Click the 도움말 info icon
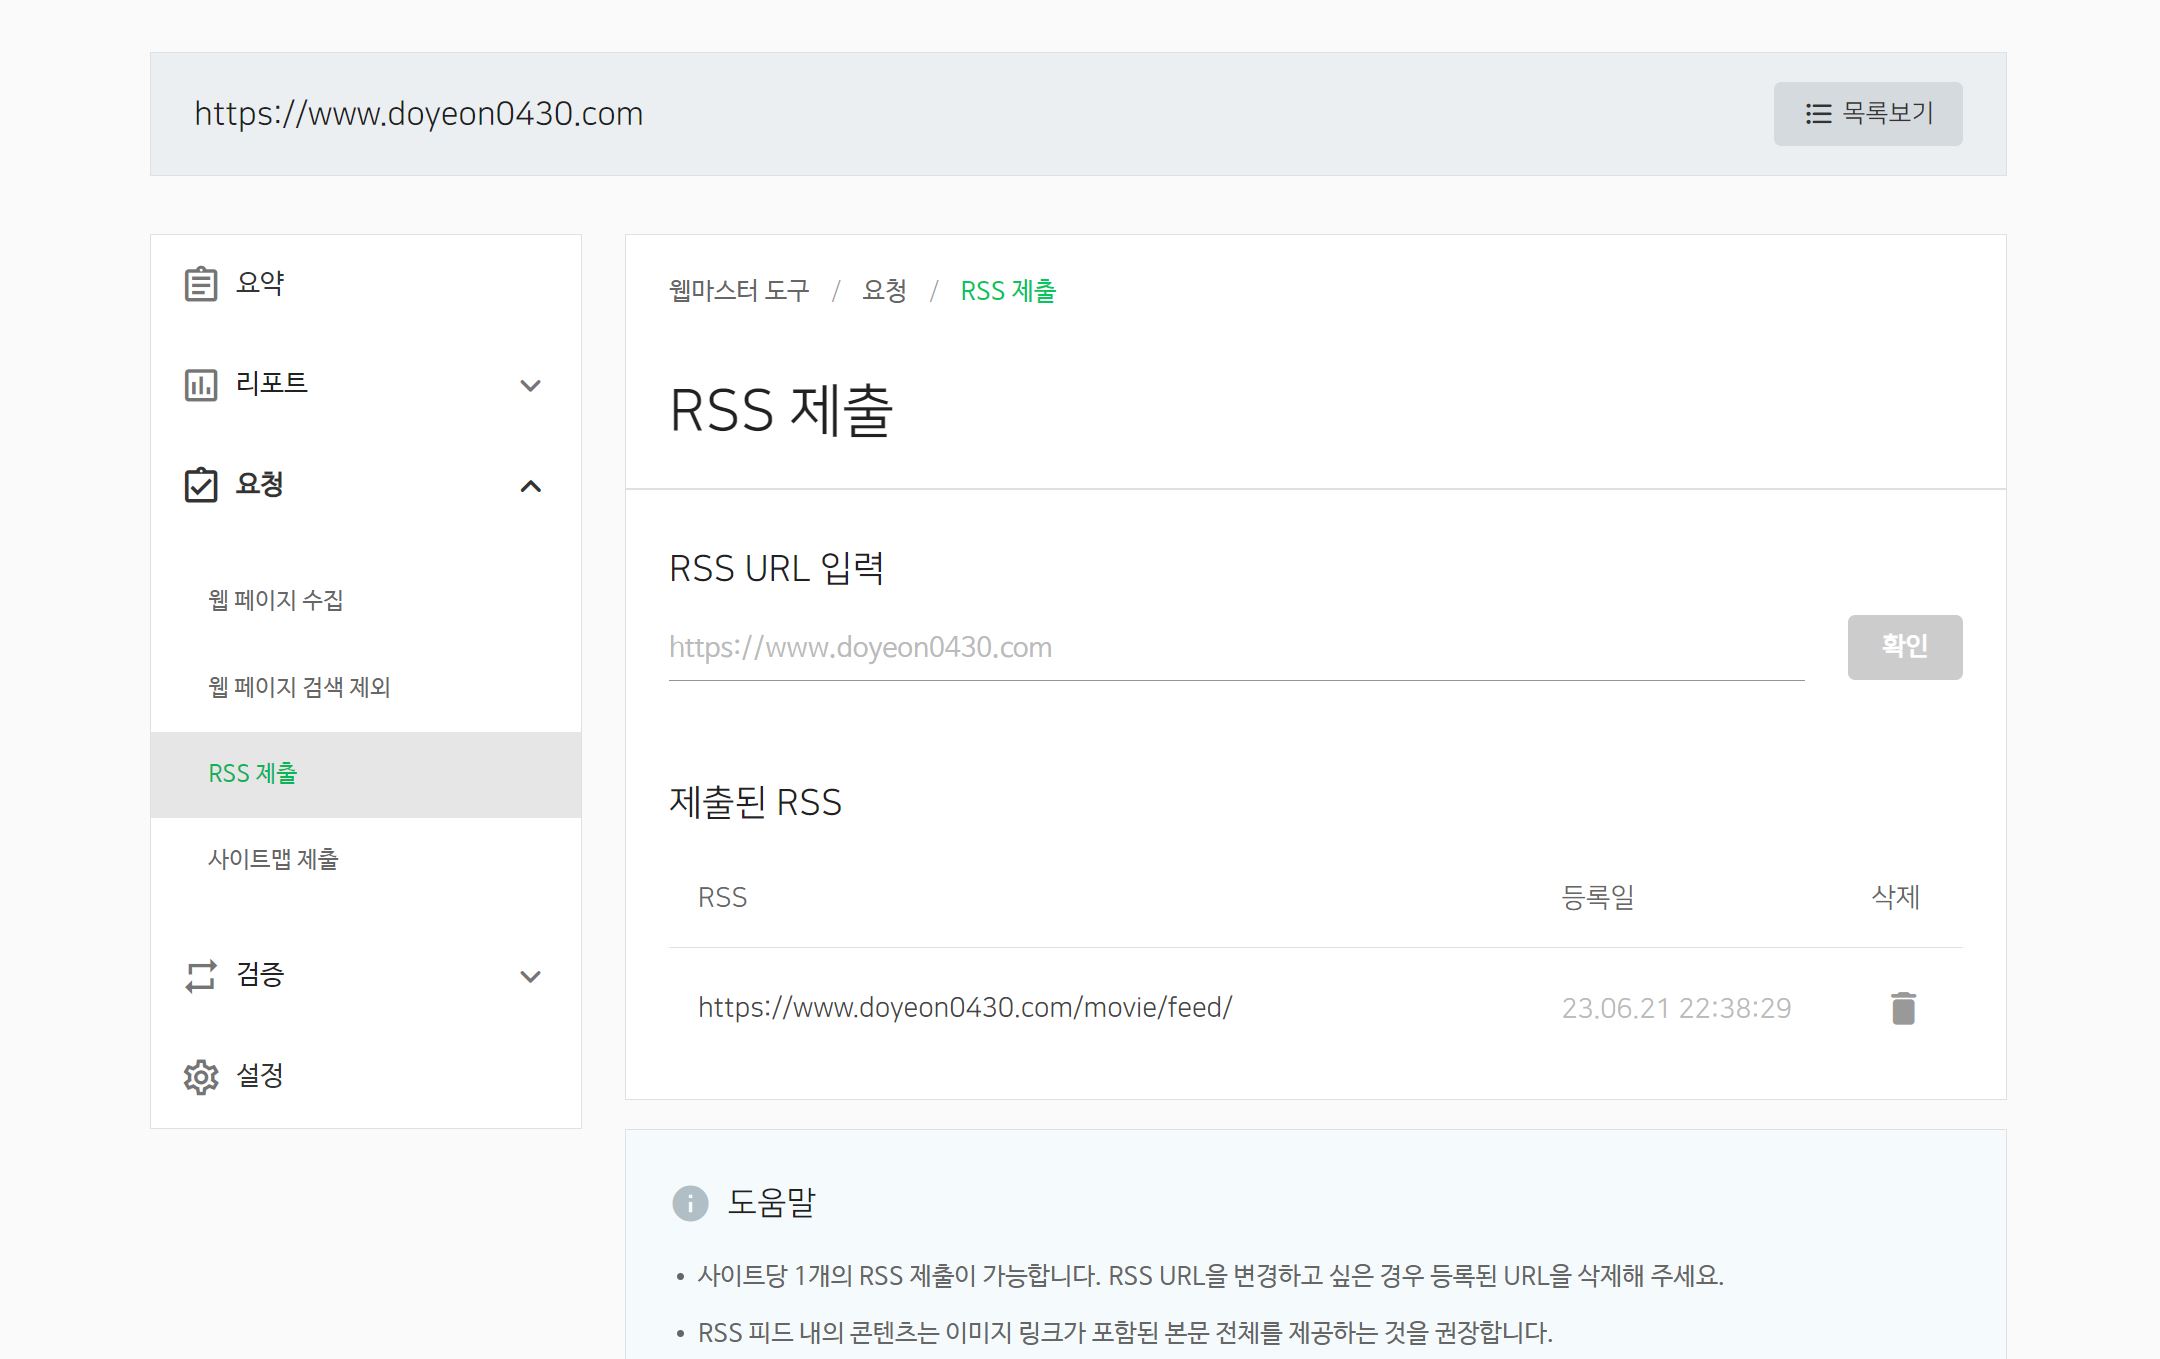The width and height of the screenshot is (2160, 1359). pos(690,1203)
